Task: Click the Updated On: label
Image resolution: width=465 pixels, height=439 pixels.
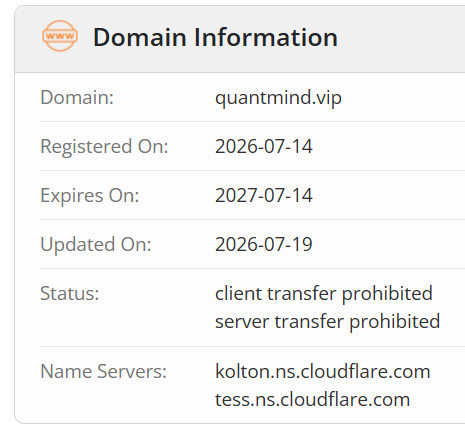Action: tap(96, 244)
